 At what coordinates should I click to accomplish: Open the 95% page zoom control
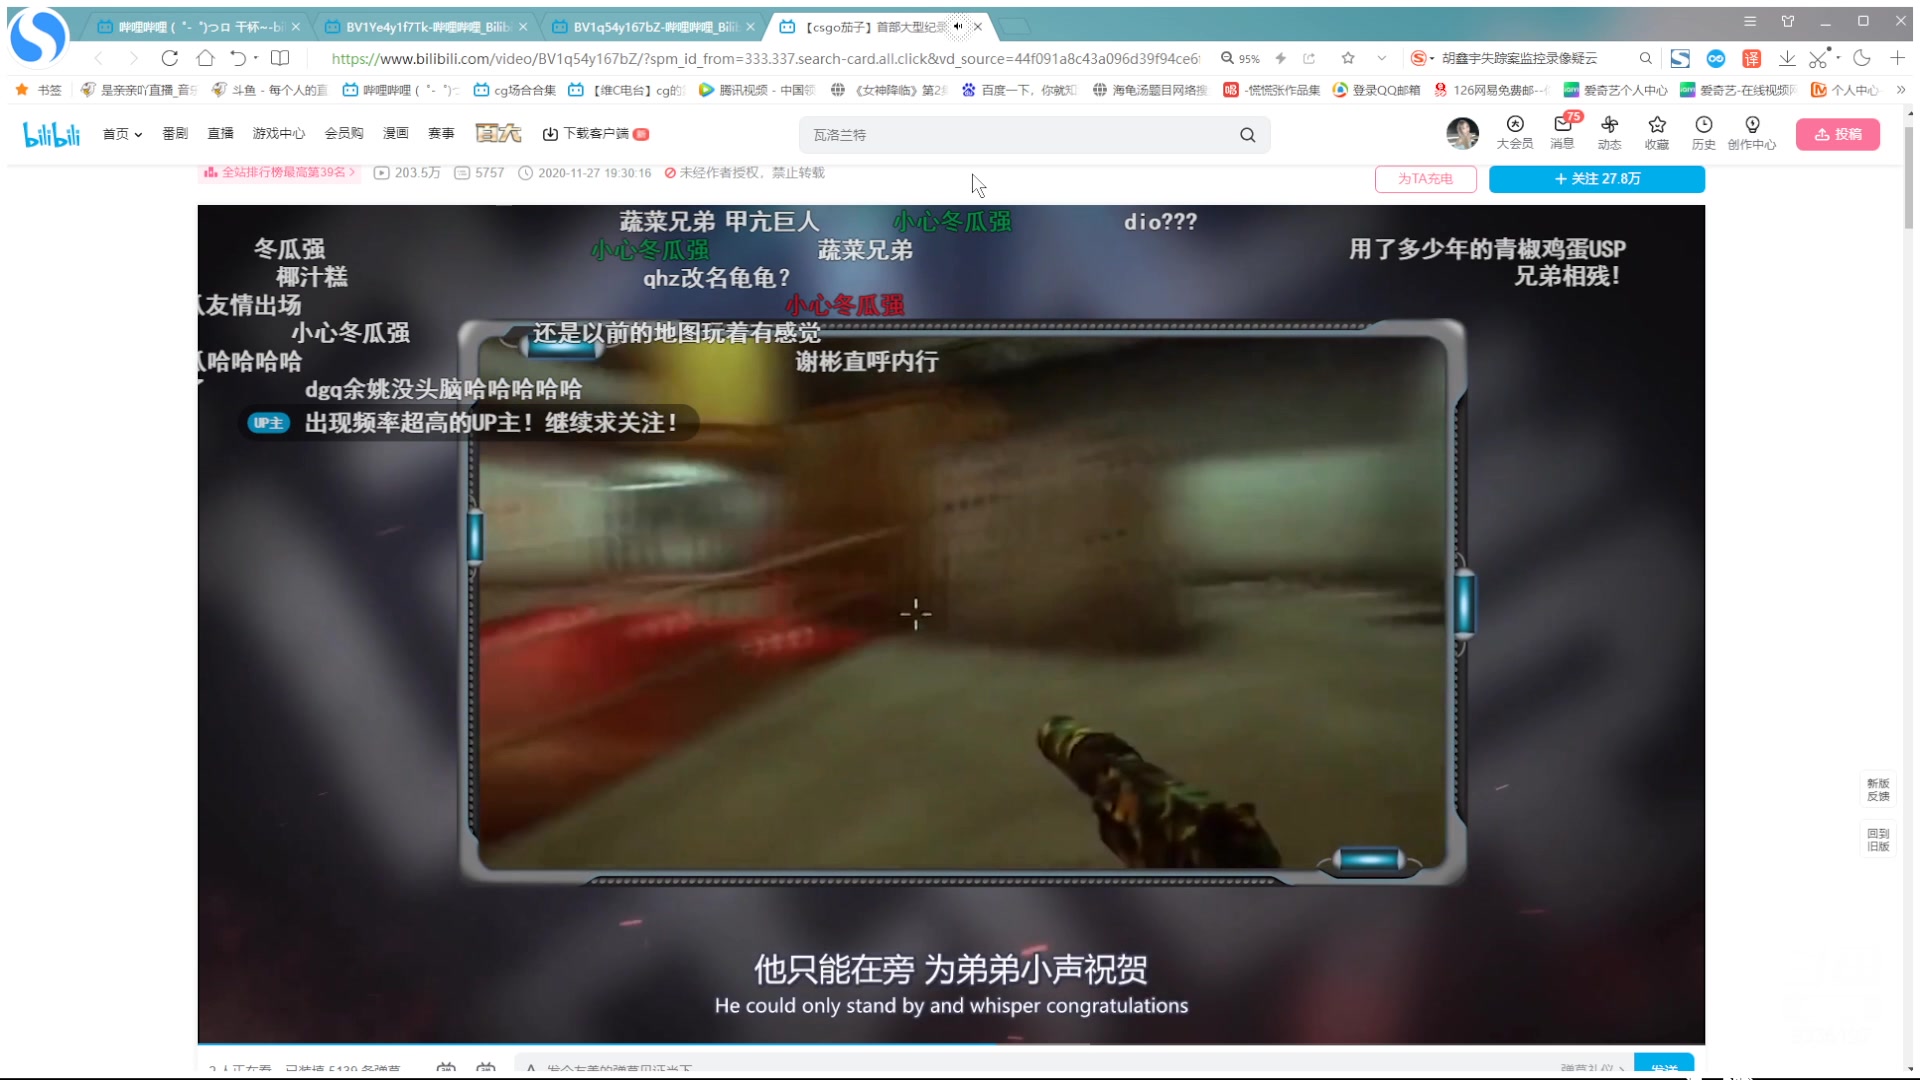pos(1240,58)
